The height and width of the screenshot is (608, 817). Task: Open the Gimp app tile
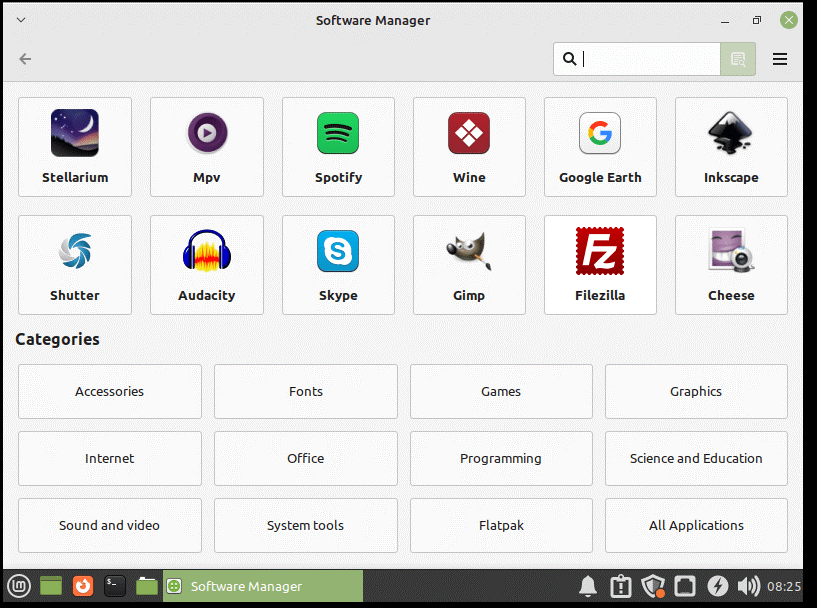pos(469,265)
